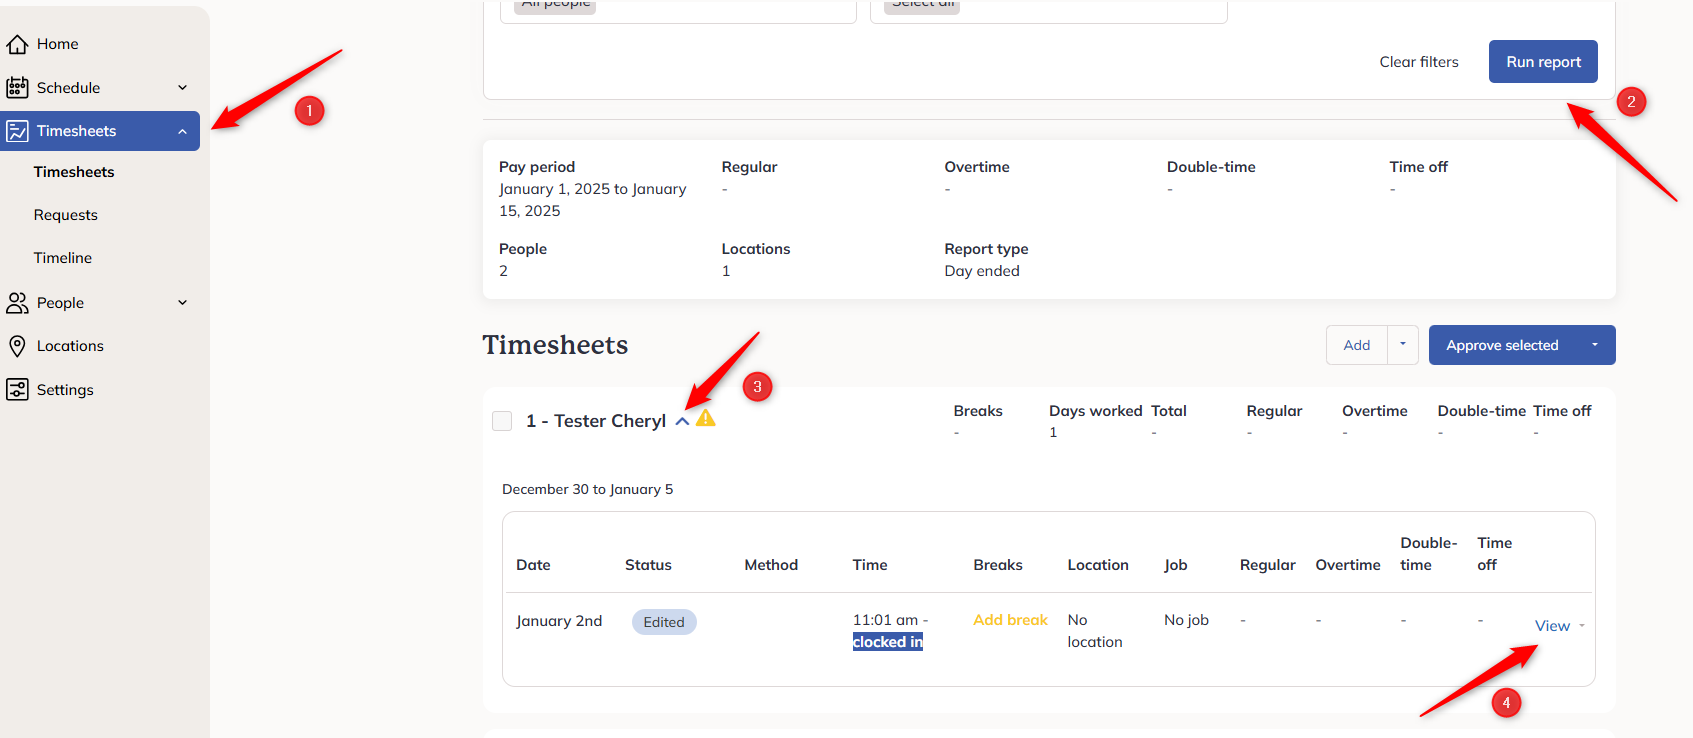The width and height of the screenshot is (1693, 738).
Task: Click the 'No location' cell
Action: point(1095,631)
